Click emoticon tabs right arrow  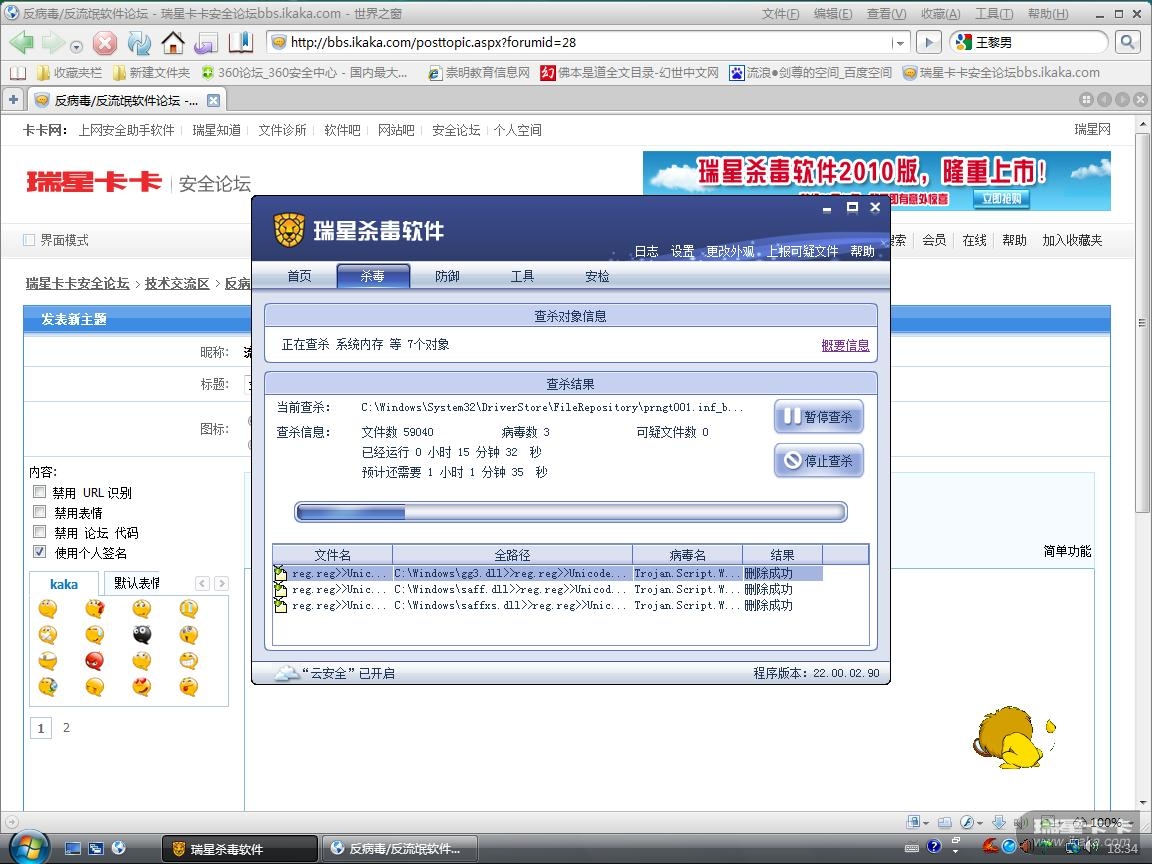tap(221, 583)
